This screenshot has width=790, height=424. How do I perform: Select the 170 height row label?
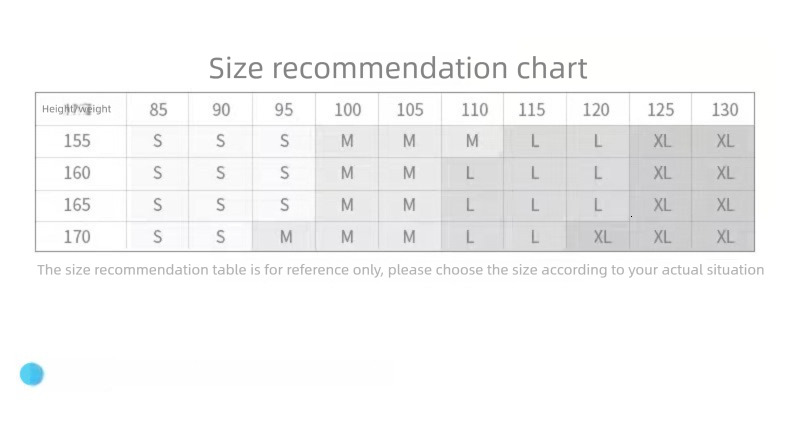(77, 237)
